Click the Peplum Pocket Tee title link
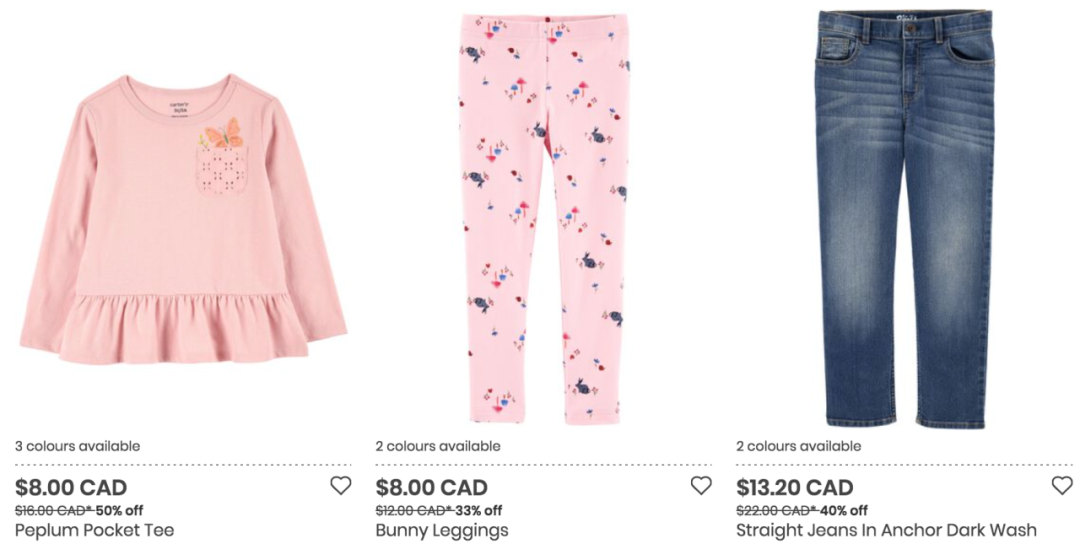The width and height of the screenshot is (1080, 544). (94, 530)
